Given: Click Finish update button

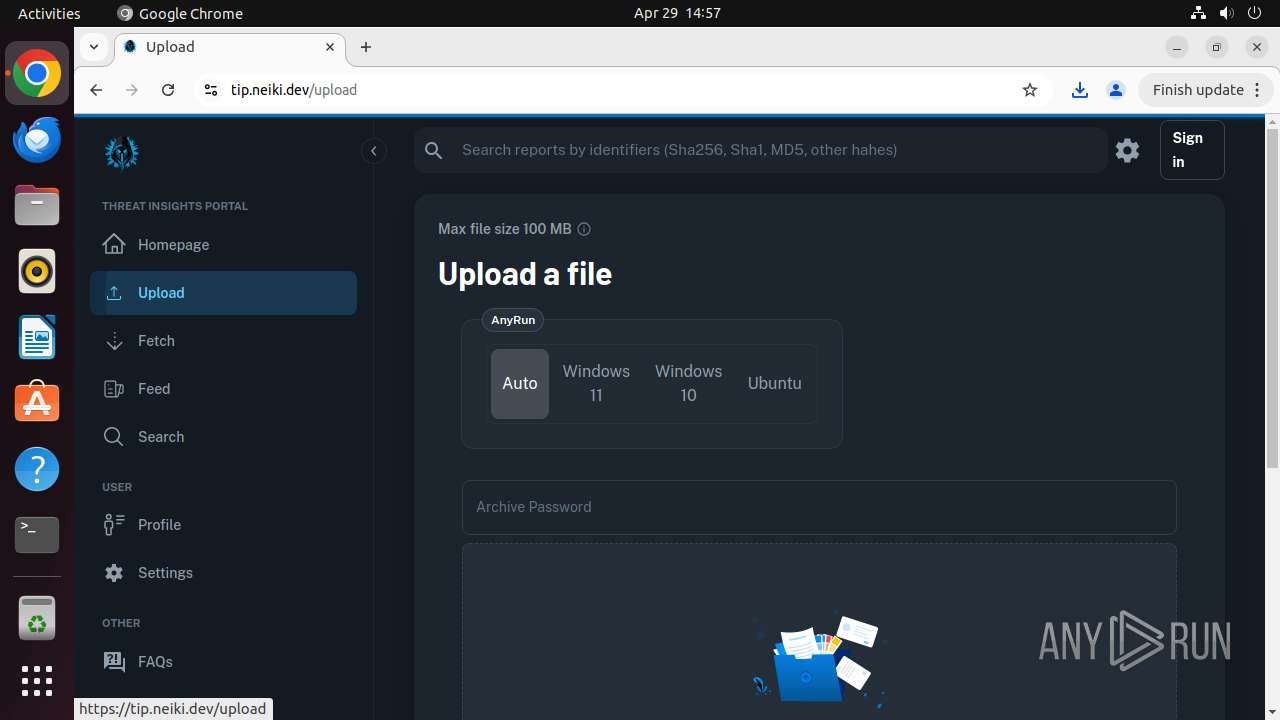Looking at the screenshot, I should [x=1198, y=90].
